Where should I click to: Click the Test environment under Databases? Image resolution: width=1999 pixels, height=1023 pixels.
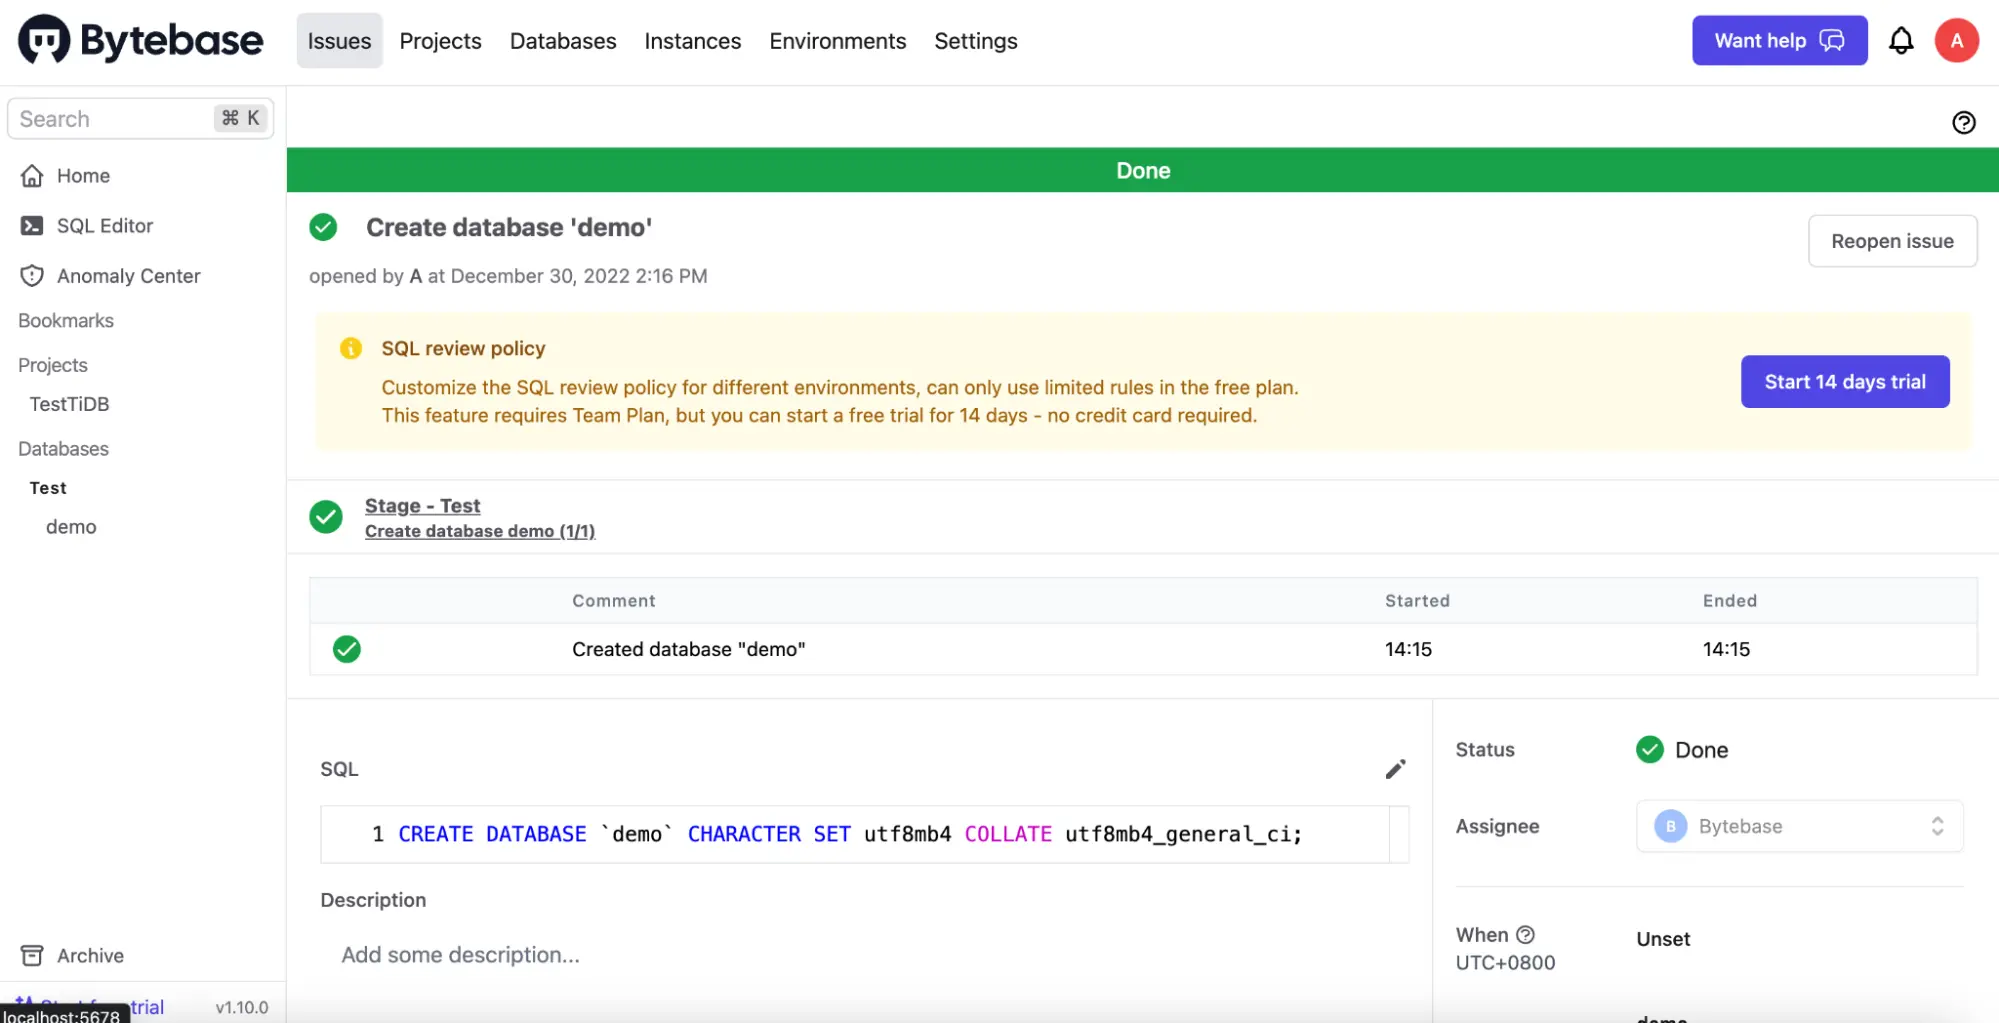click(48, 488)
